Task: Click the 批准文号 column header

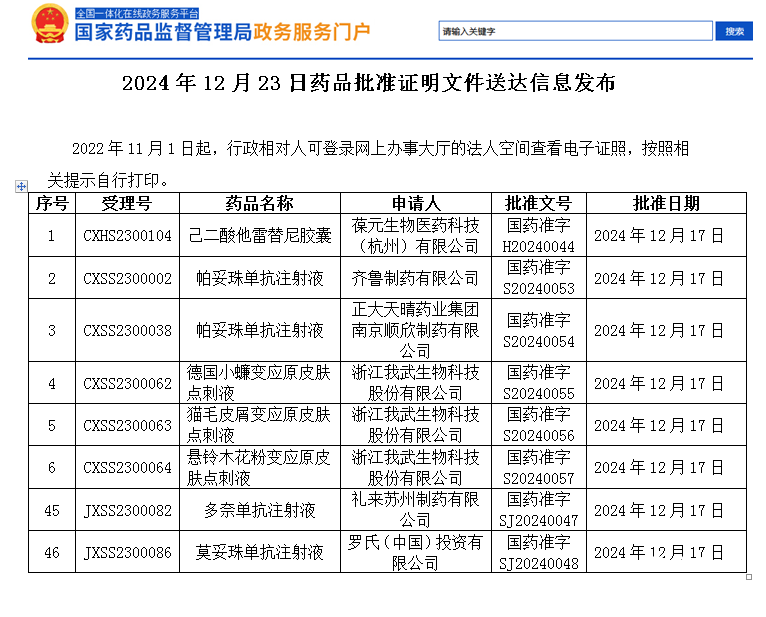Action: point(538,203)
